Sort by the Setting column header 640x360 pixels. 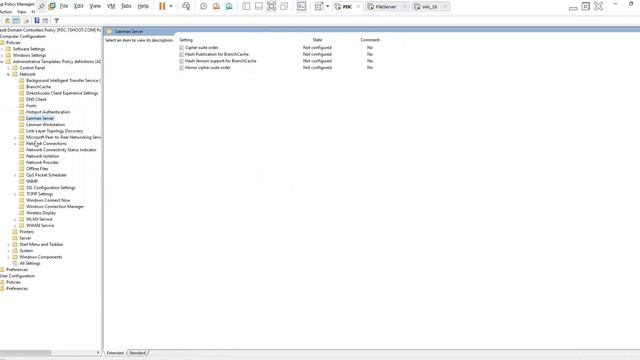186,40
